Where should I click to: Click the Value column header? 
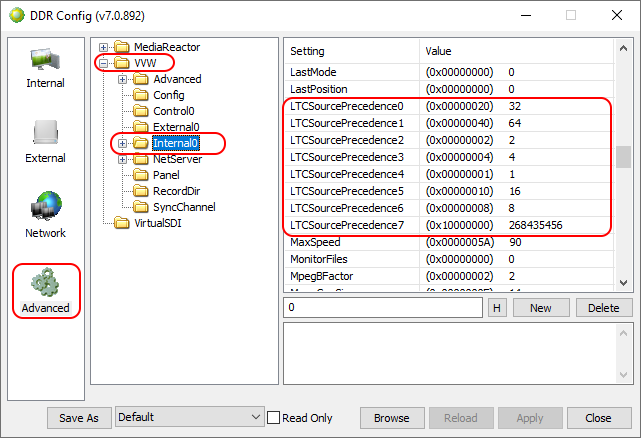coord(517,51)
